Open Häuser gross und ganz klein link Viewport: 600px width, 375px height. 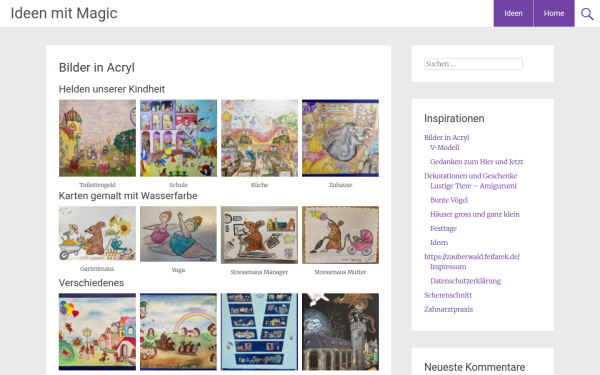475,214
